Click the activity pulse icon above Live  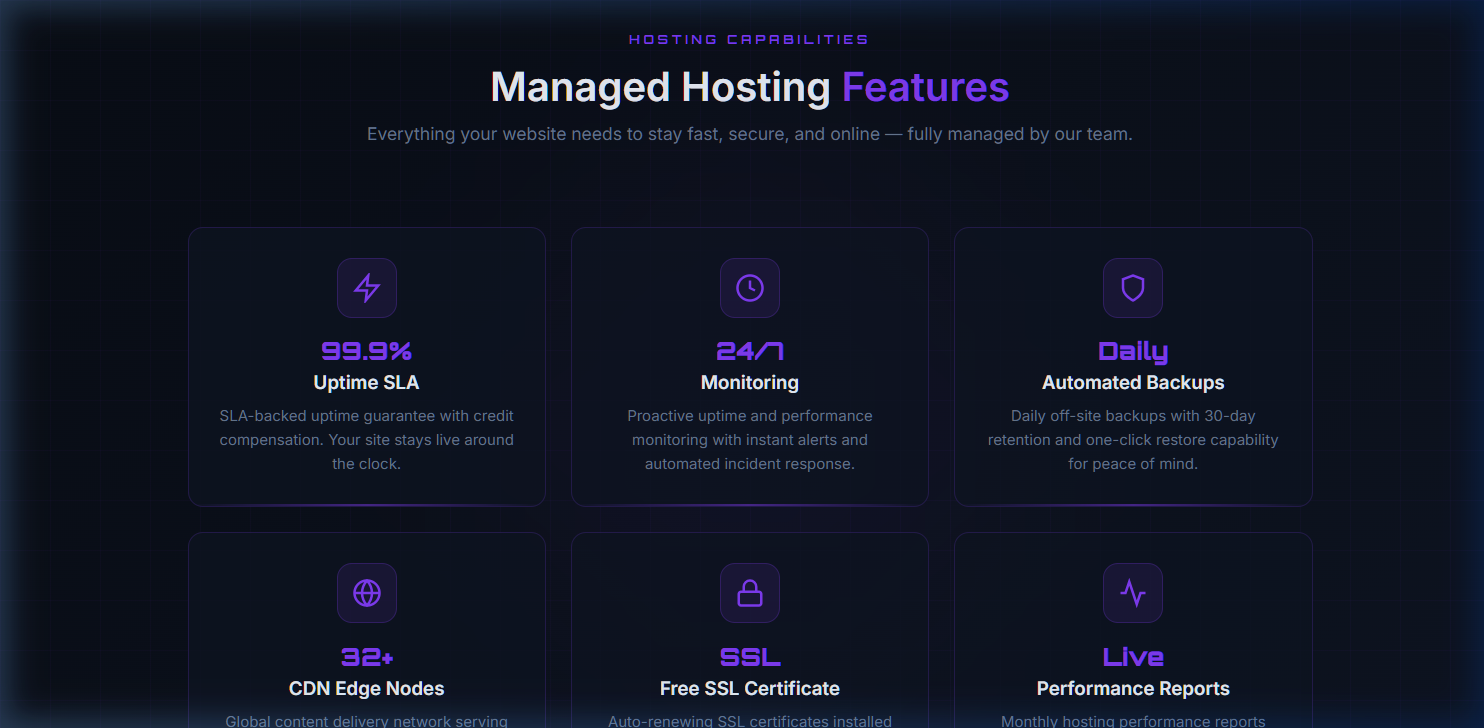point(1133,593)
